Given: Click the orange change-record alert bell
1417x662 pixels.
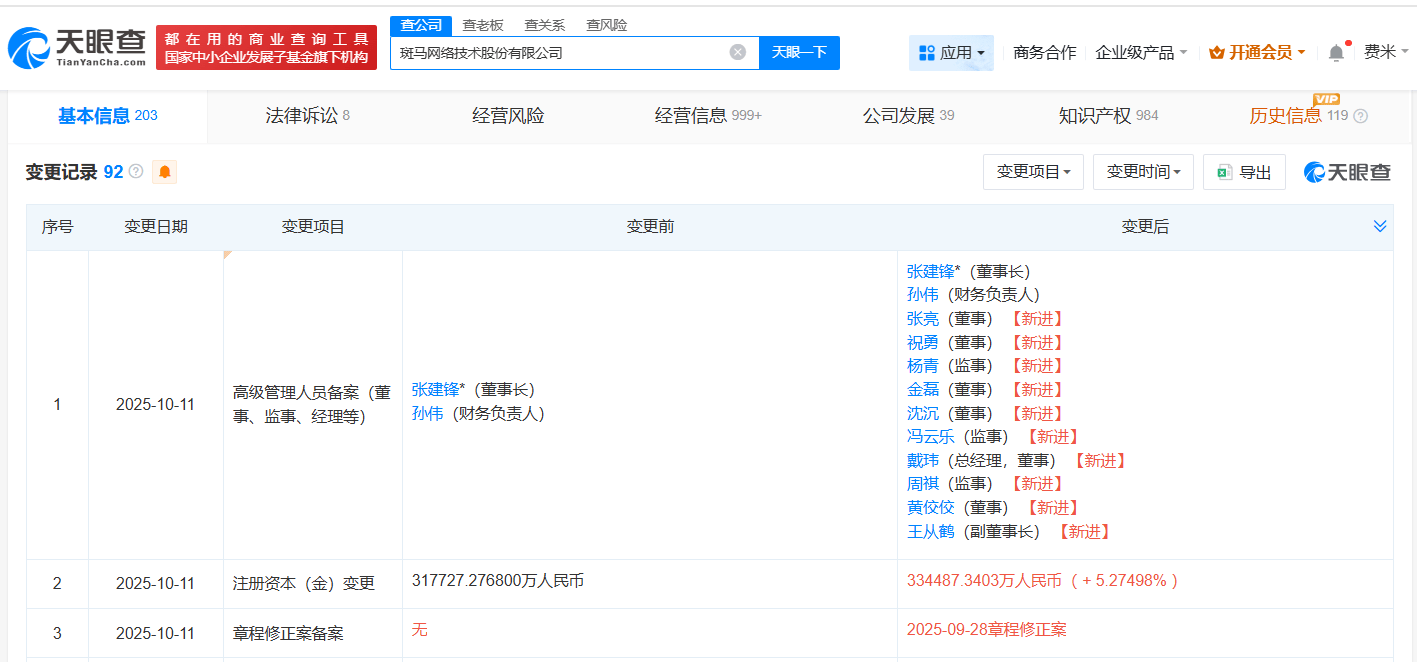Looking at the screenshot, I should pyautogui.click(x=165, y=172).
